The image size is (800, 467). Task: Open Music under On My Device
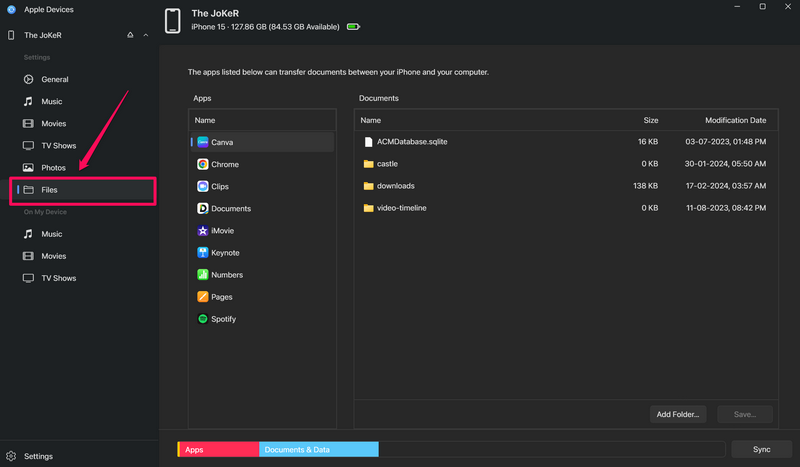pos(51,234)
